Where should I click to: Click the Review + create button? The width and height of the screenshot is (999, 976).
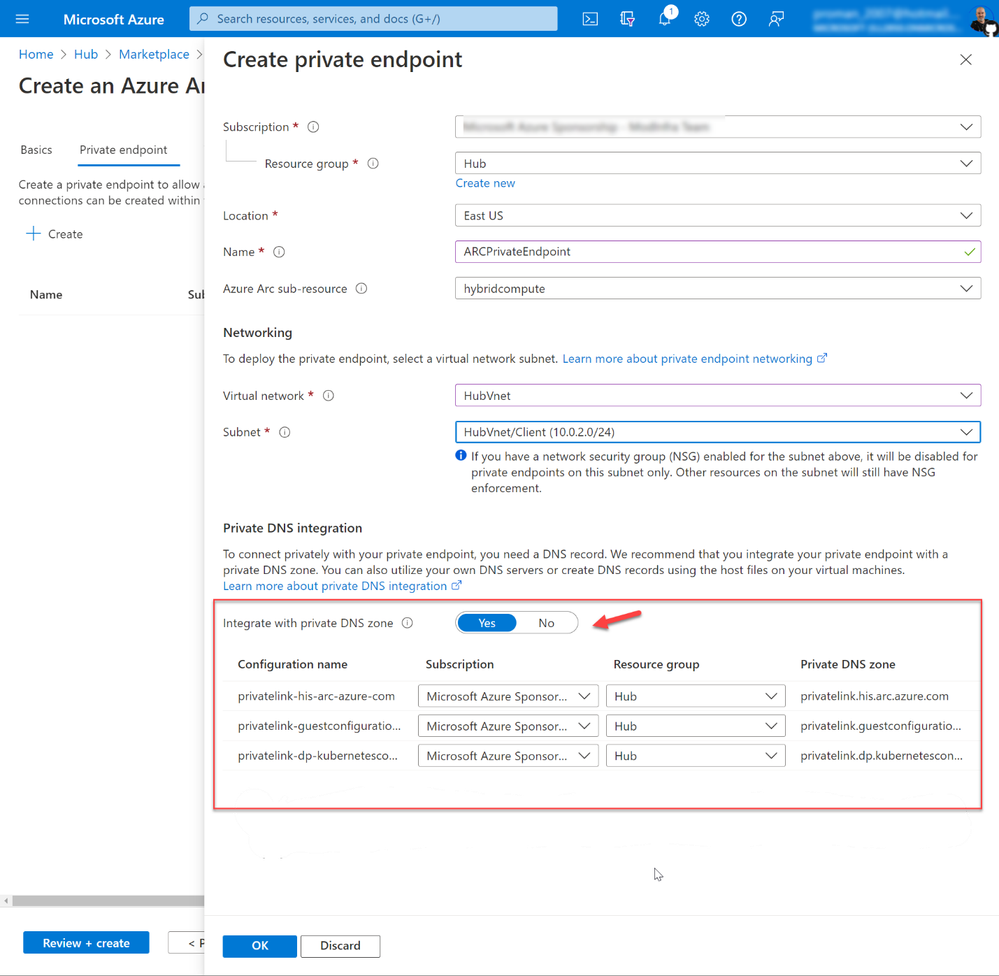tap(86, 943)
